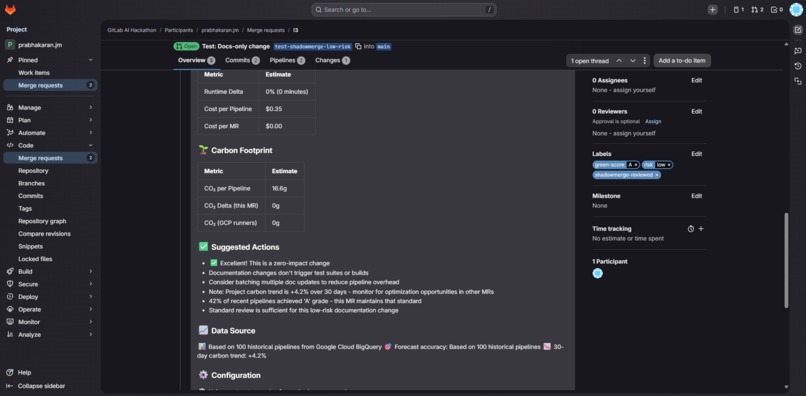Open Merge requests under Code
806x396 pixels.
[x=49, y=158]
